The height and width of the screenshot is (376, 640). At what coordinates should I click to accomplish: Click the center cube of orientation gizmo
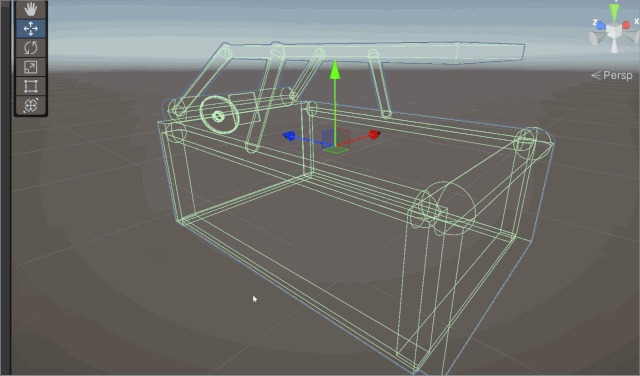point(614,31)
